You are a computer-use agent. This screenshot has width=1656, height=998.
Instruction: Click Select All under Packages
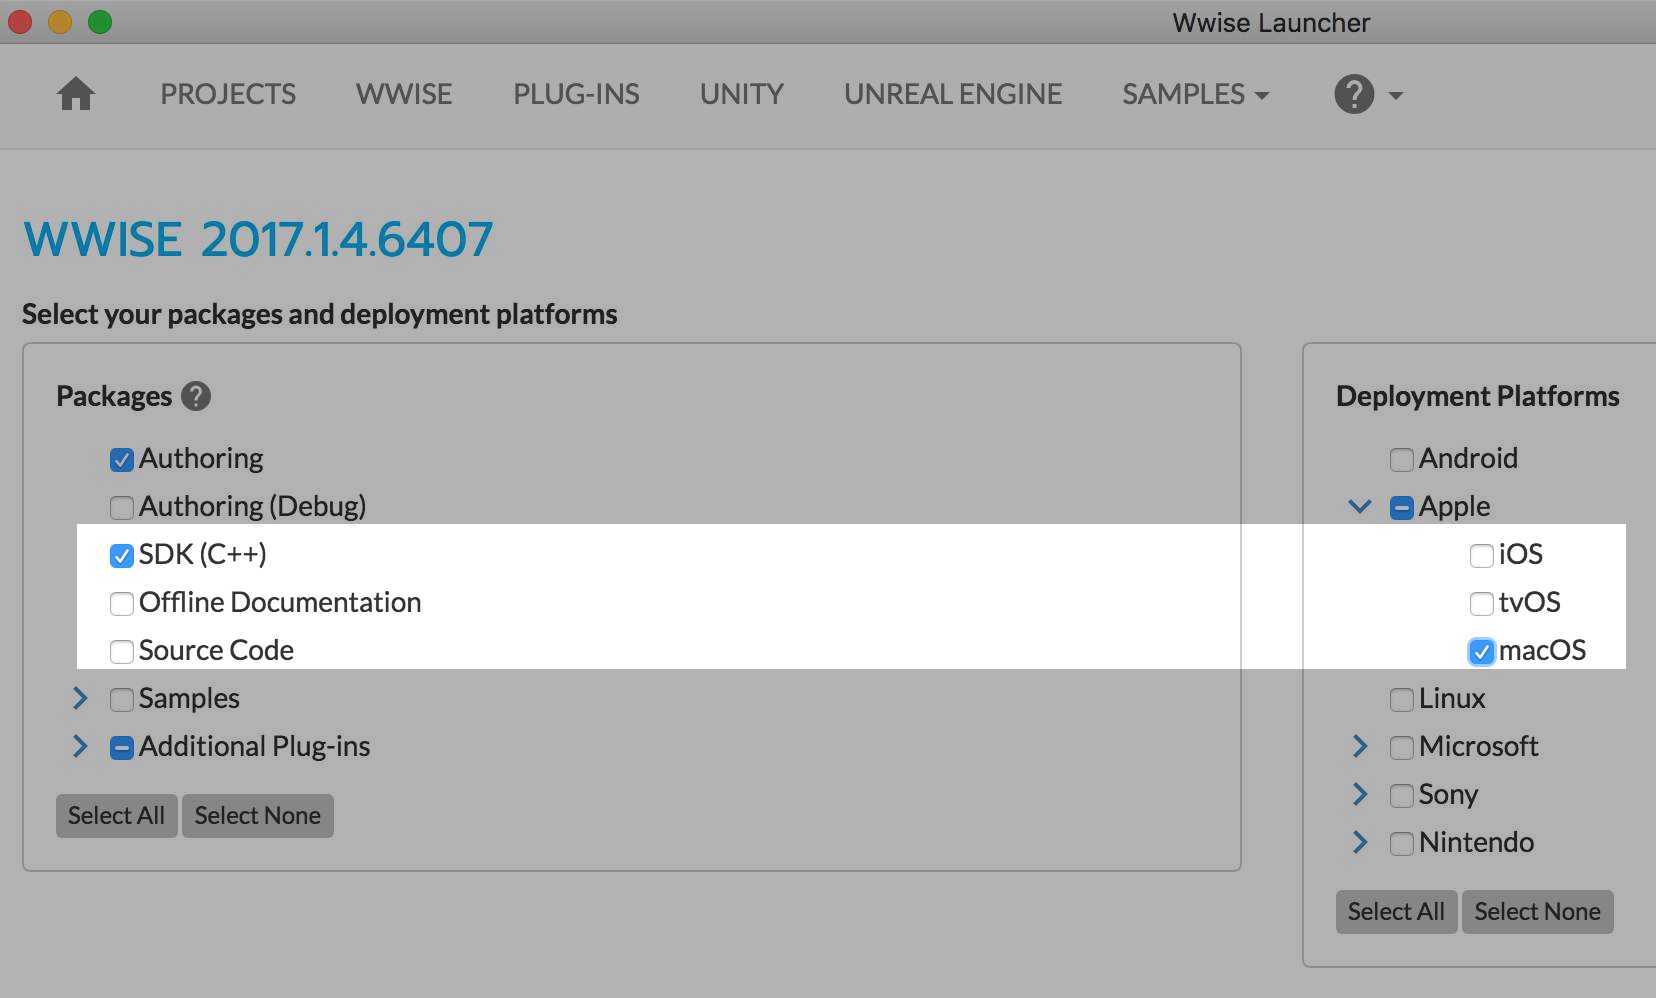tap(116, 816)
